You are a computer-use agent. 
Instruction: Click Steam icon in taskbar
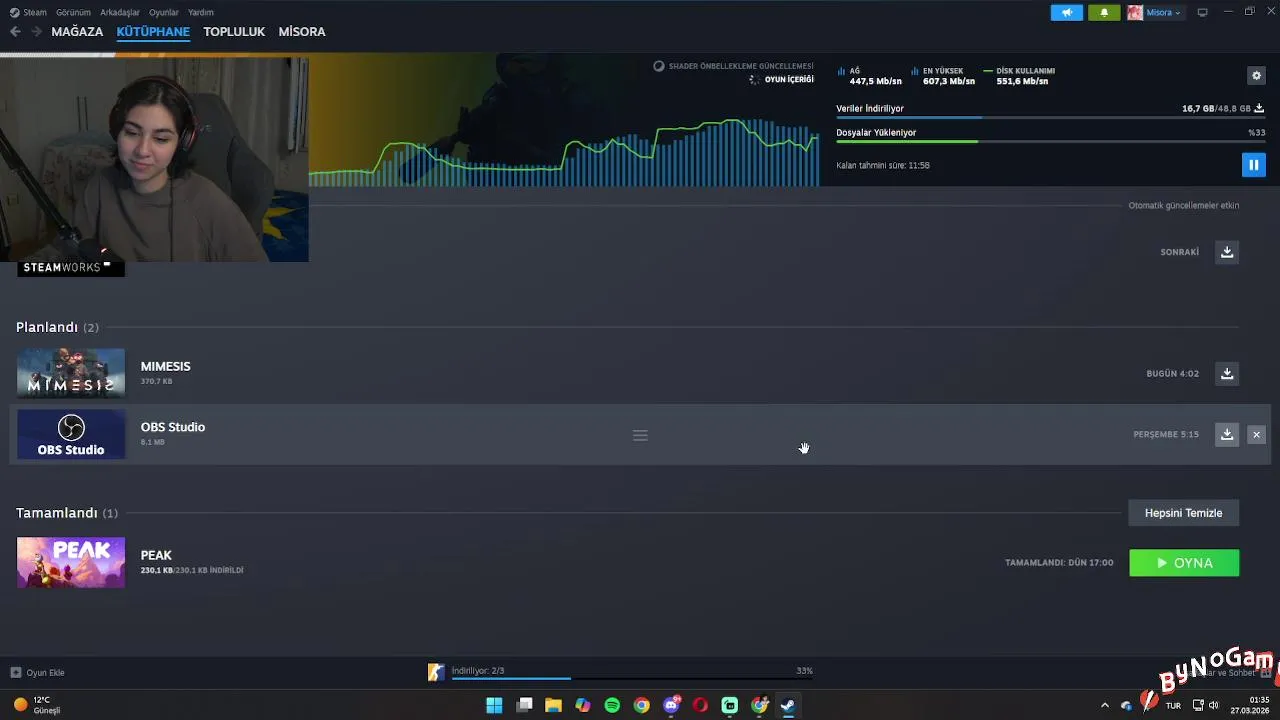[788, 705]
